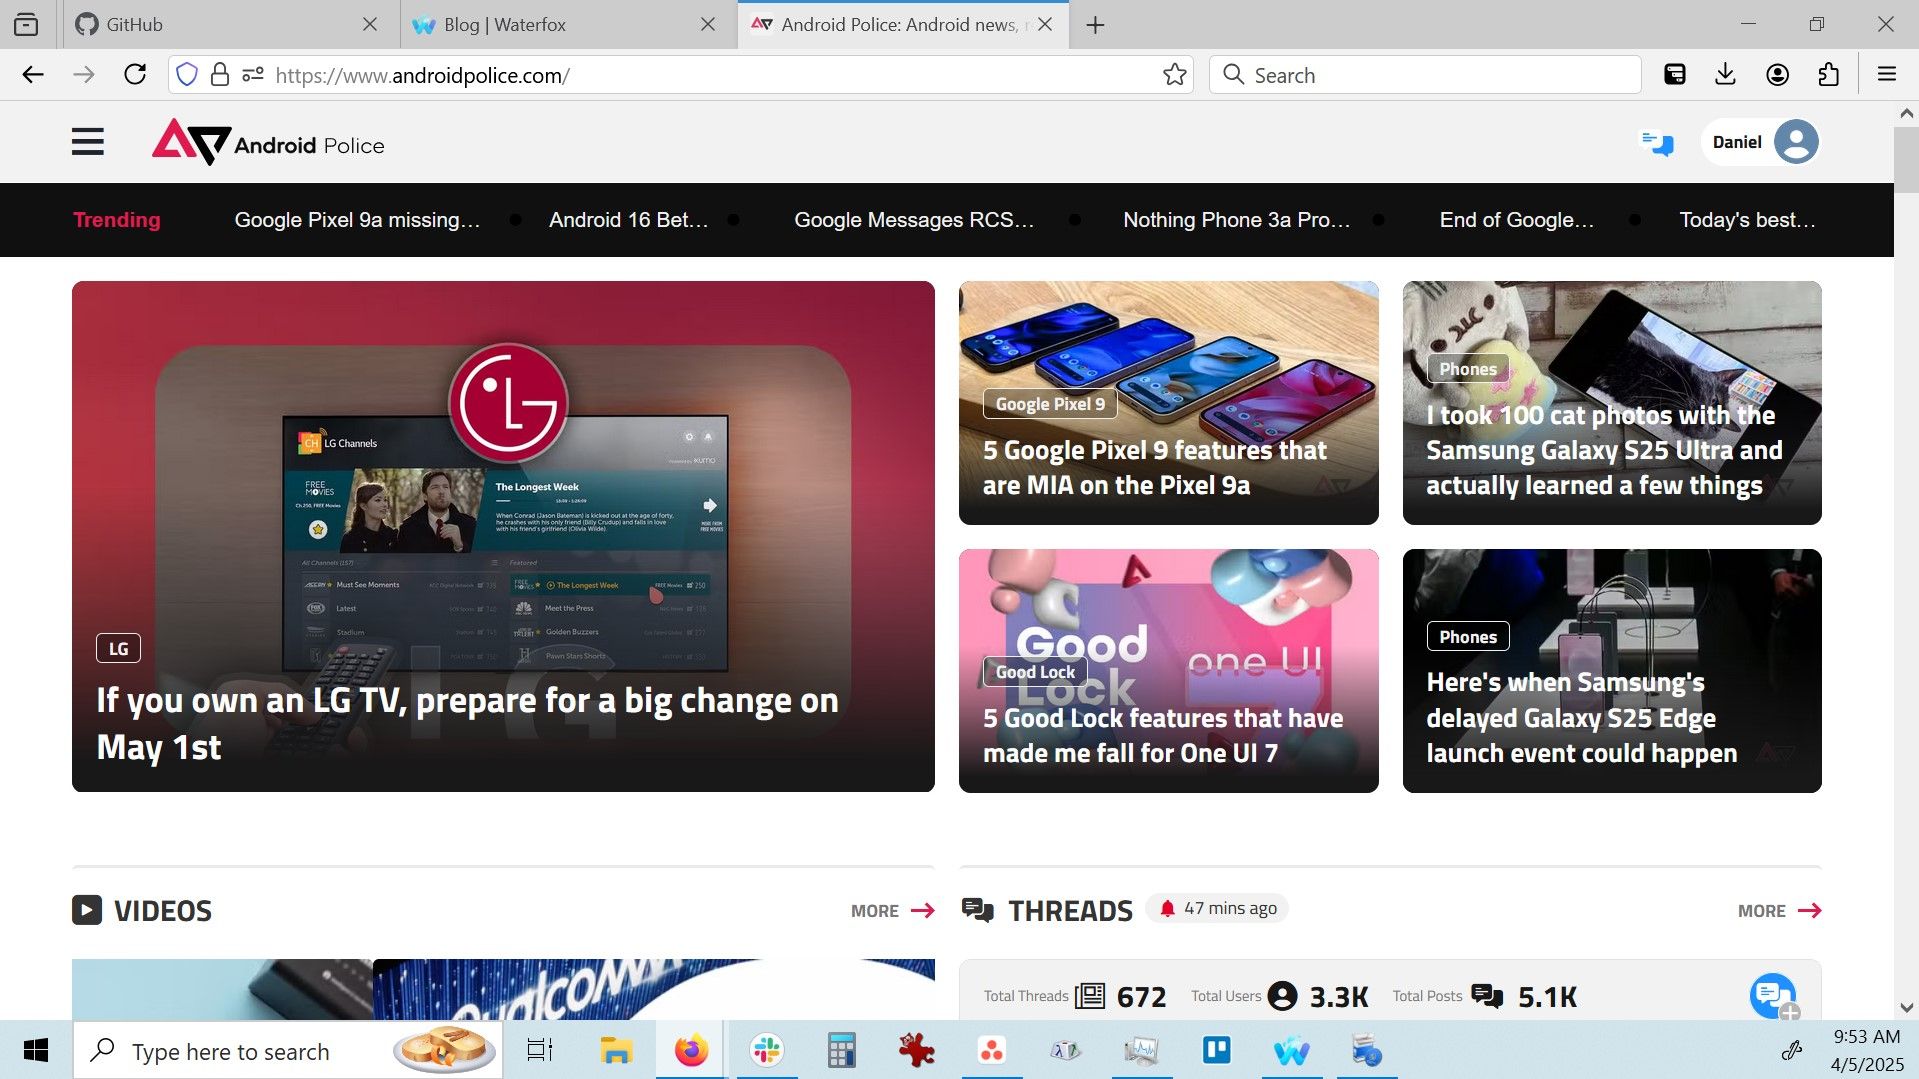Click MORE next to THREADS
Viewport: 1919px width, 1079px height.
point(1779,911)
